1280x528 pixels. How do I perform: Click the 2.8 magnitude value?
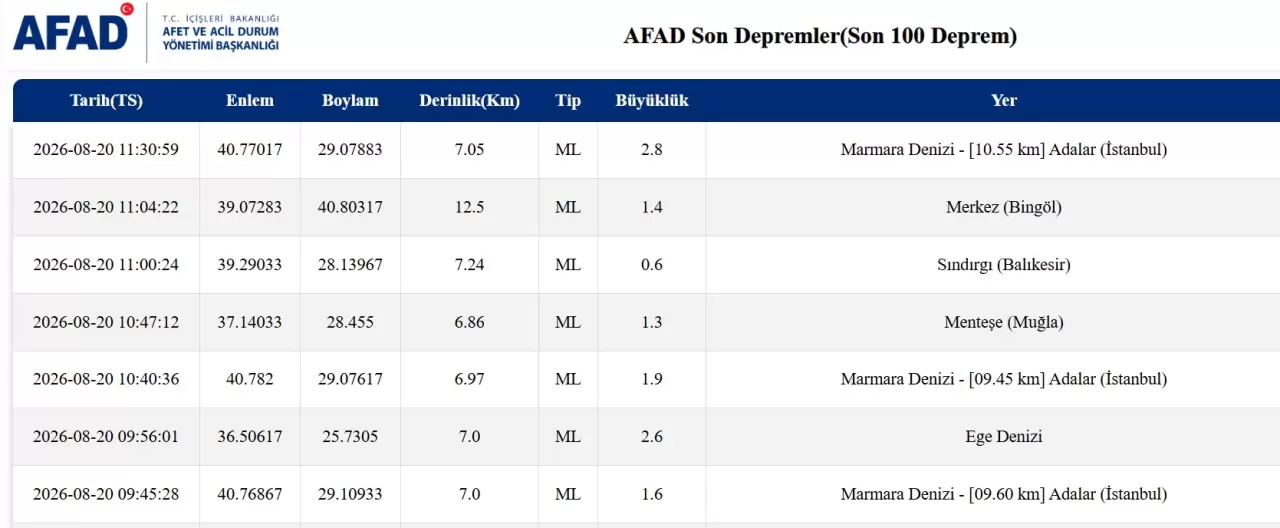652,150
